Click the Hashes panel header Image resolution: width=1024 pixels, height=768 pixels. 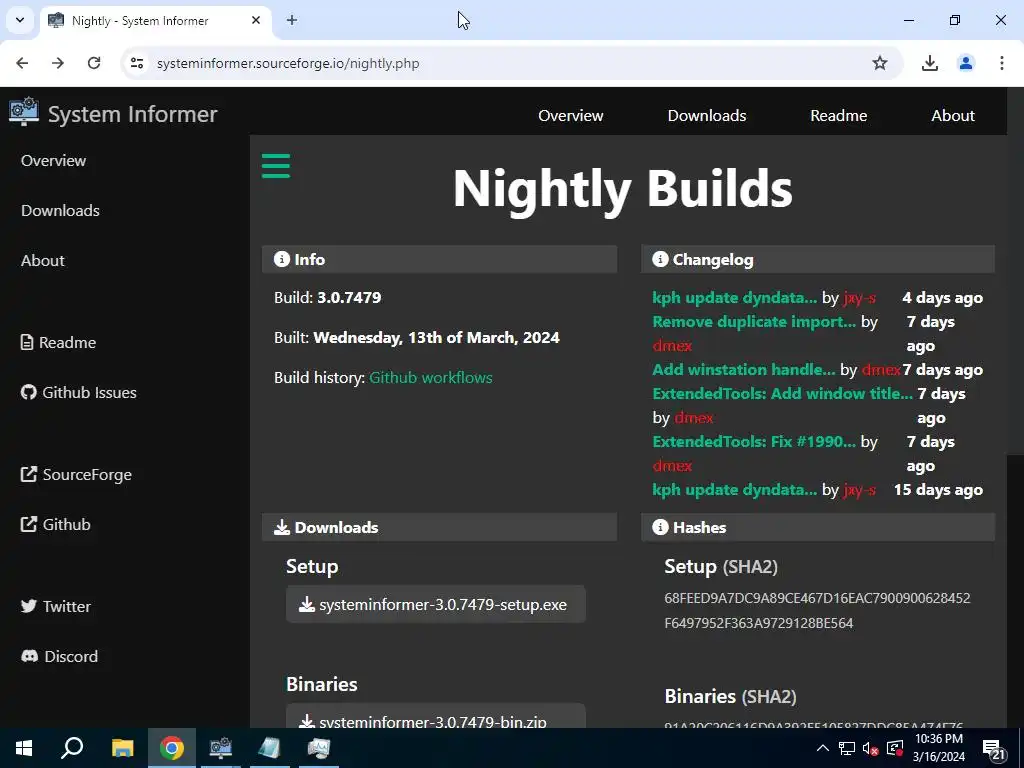[818, 527]
